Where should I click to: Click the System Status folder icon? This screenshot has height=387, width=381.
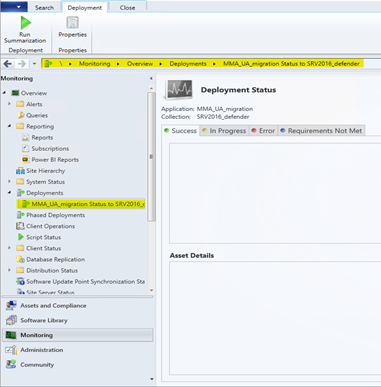pyautogui.click(x=20, y=182)
